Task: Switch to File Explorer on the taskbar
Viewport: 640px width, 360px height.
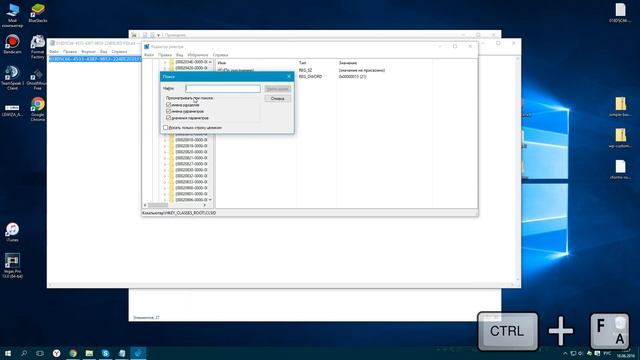Action: pos(89,353)
